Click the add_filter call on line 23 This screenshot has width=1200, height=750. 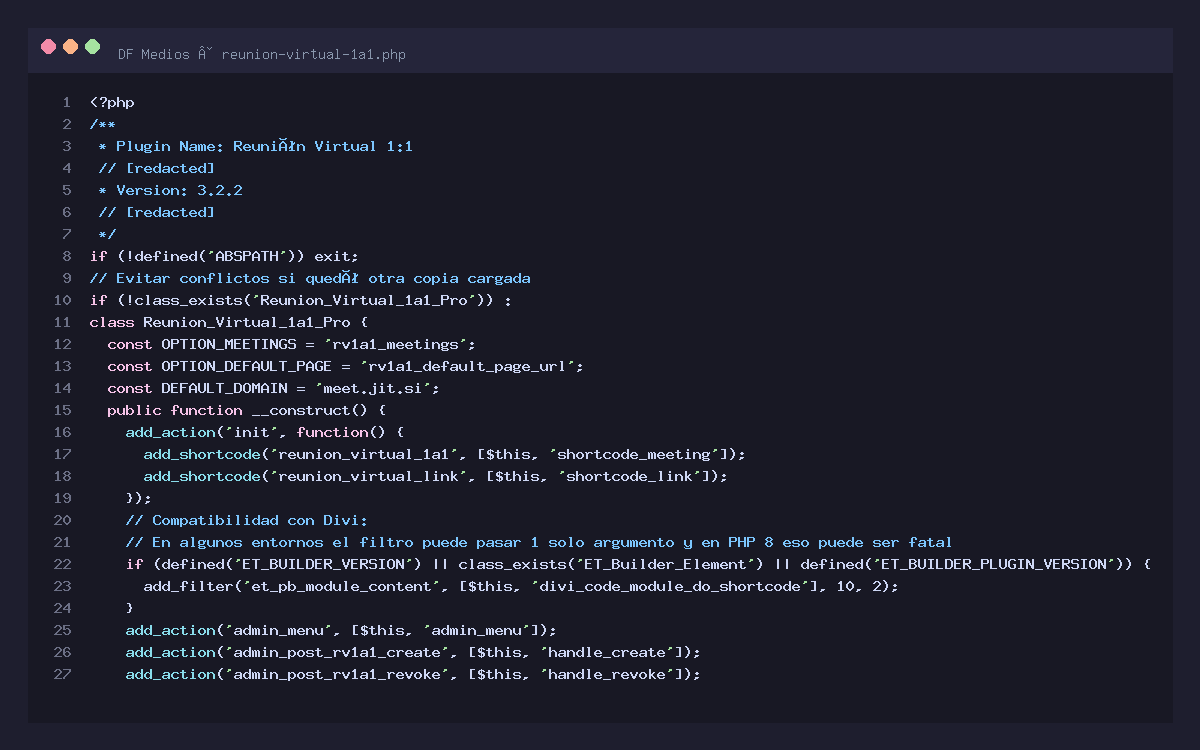tap(184, 586)
